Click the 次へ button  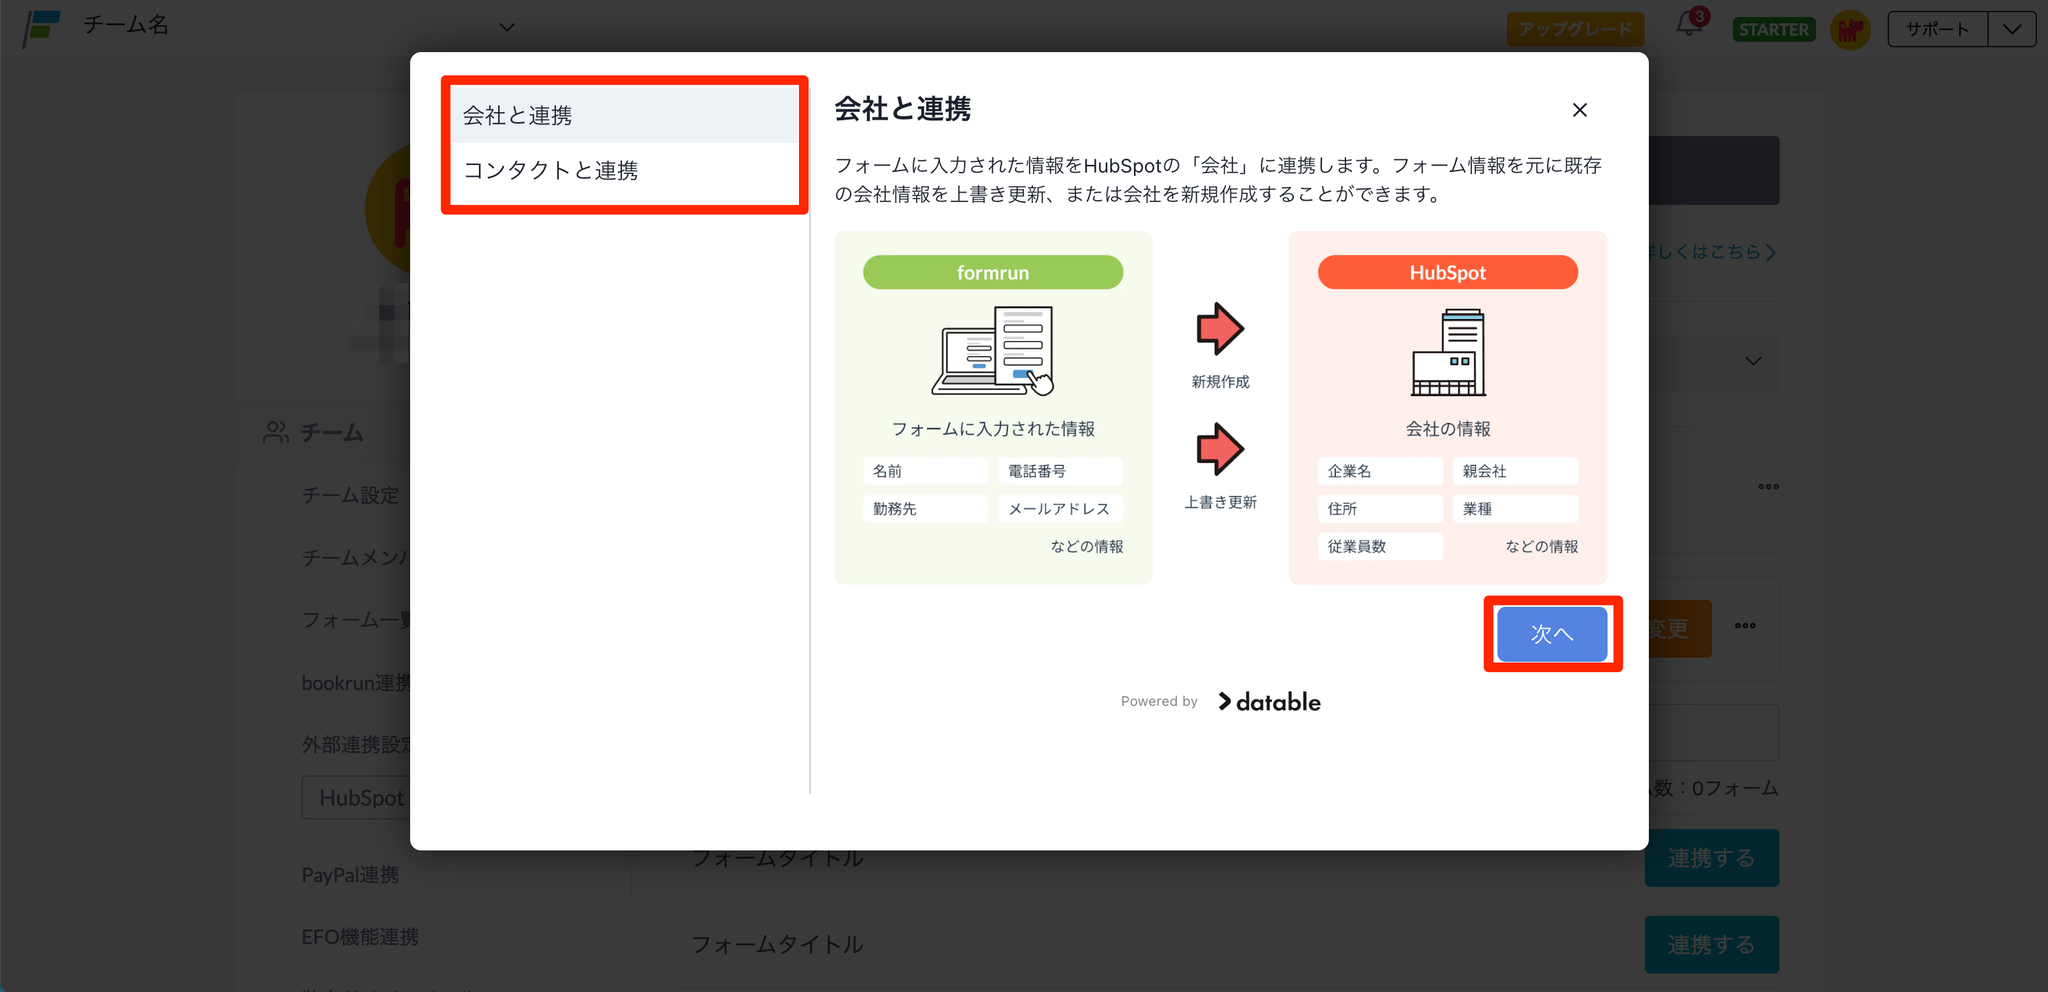[x=1552, y=634]
